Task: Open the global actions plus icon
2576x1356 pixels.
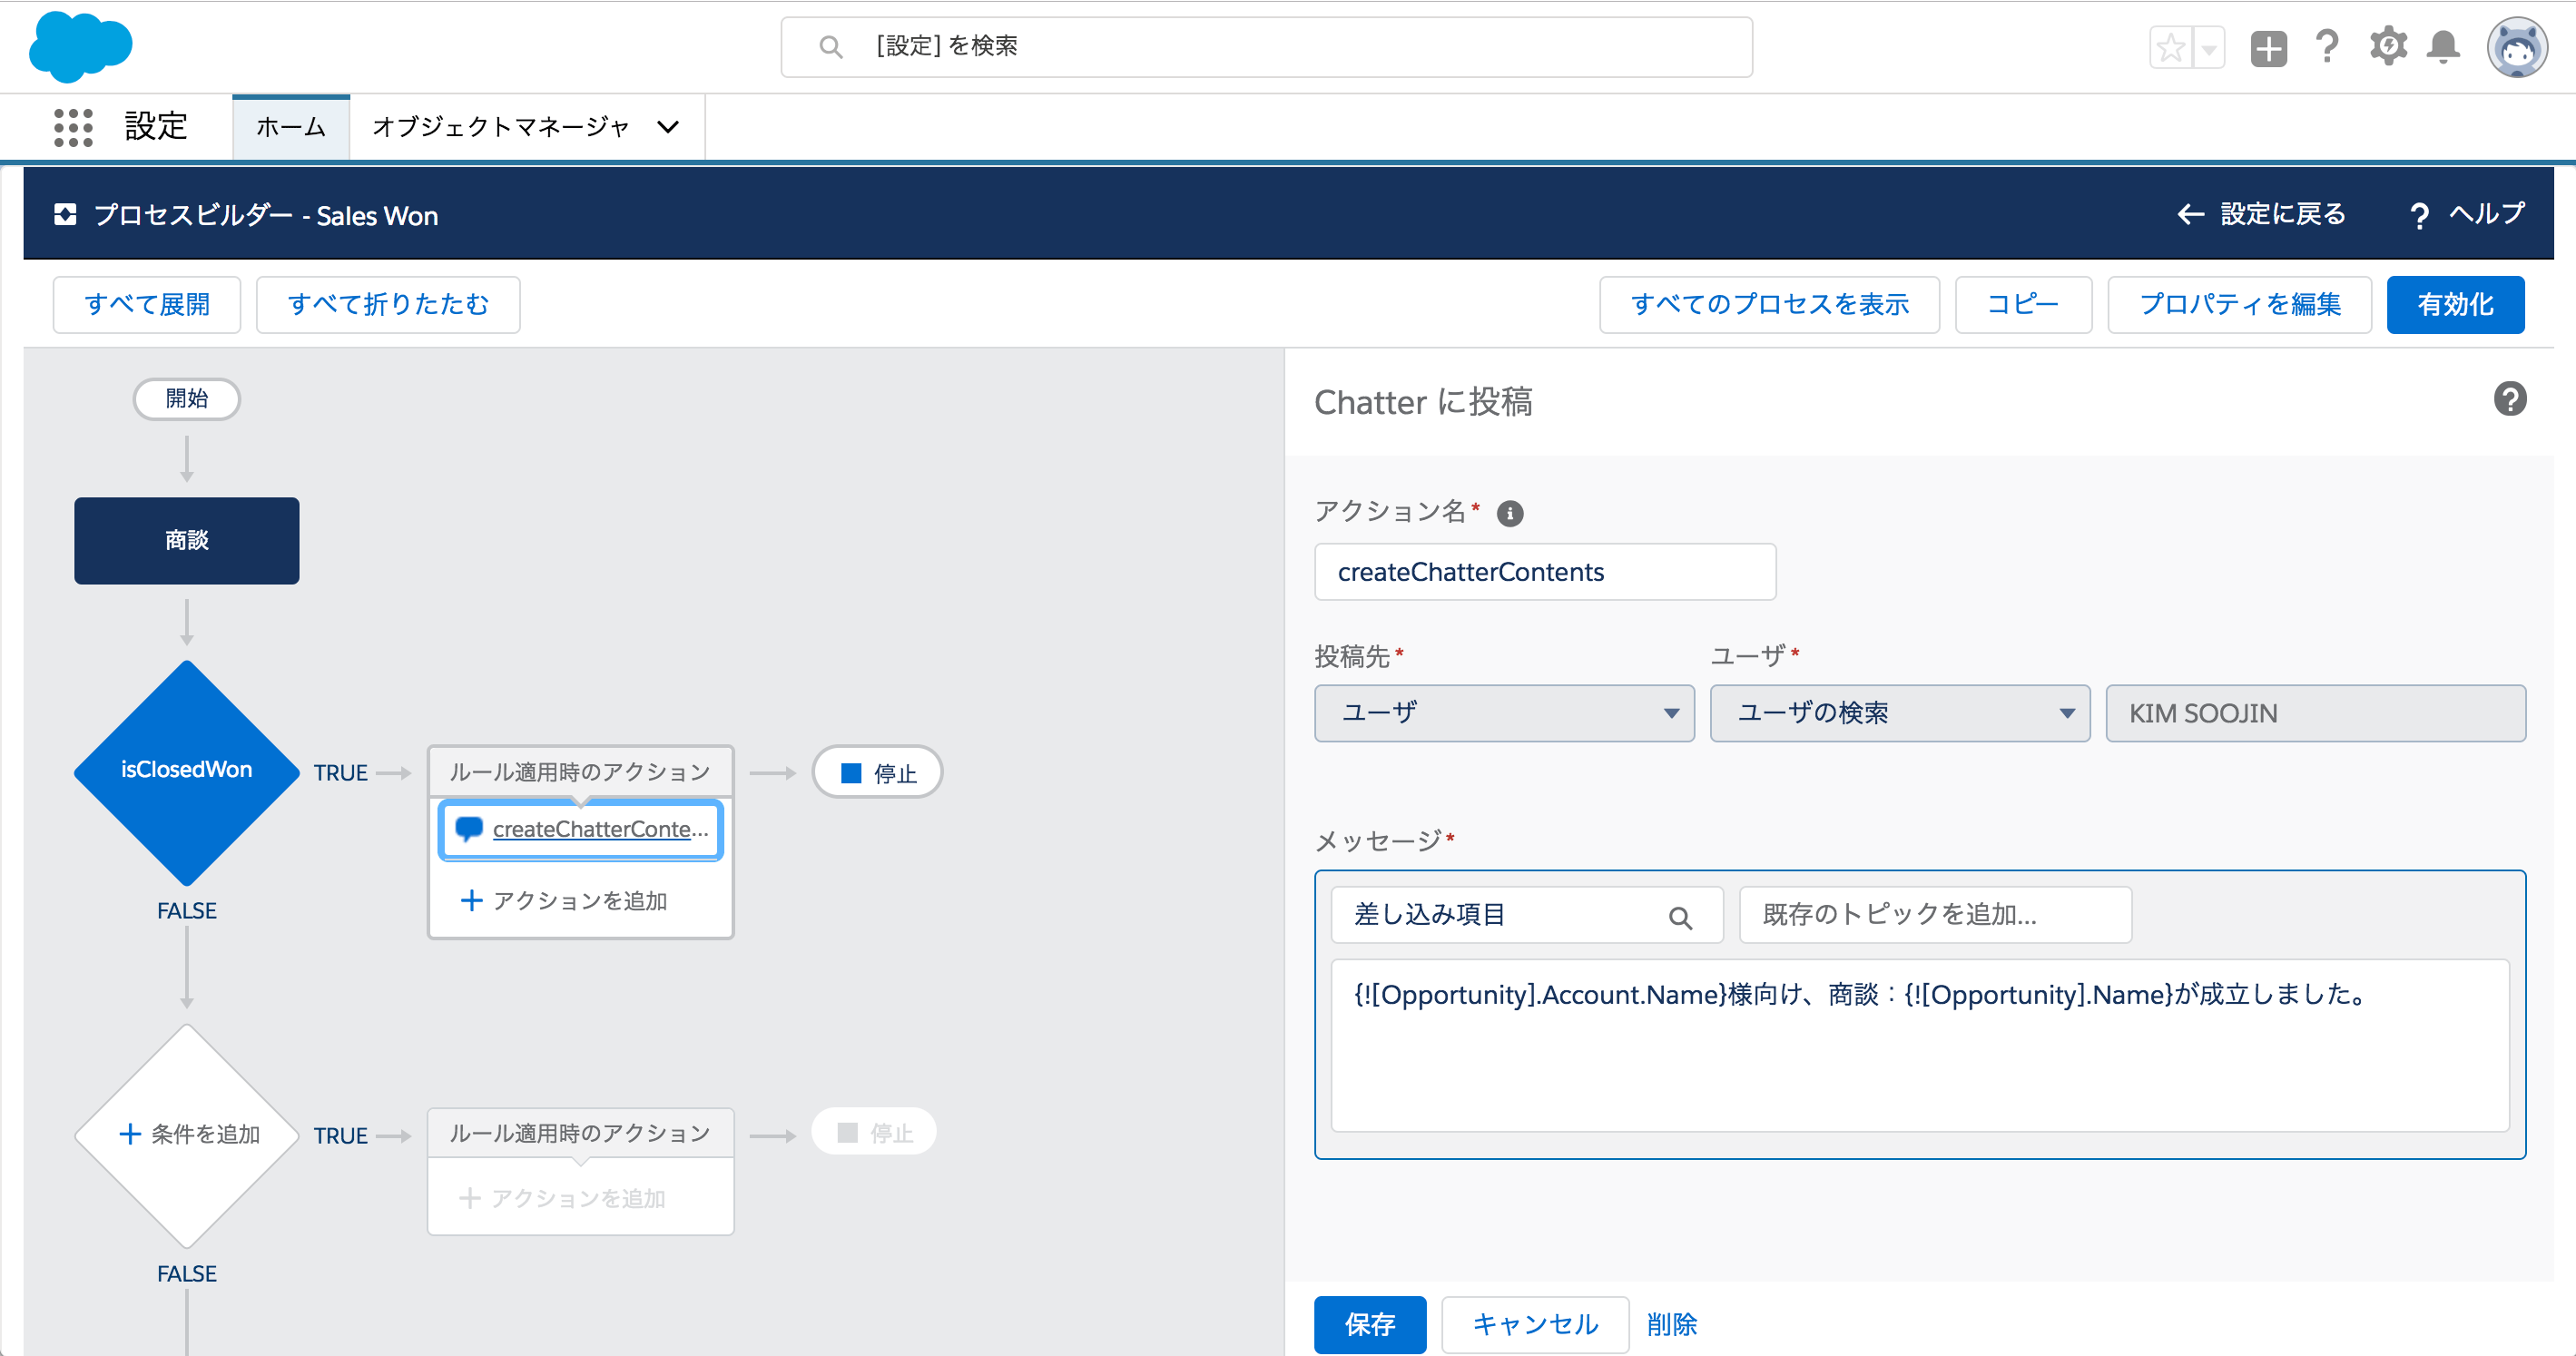Action: (x=2268, y=47)
